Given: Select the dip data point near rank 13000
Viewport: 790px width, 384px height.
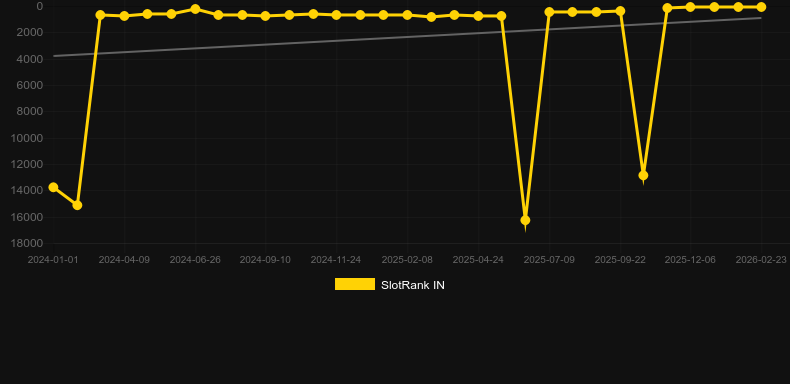Looking at the screenshot, I should (x=643, y=175).
